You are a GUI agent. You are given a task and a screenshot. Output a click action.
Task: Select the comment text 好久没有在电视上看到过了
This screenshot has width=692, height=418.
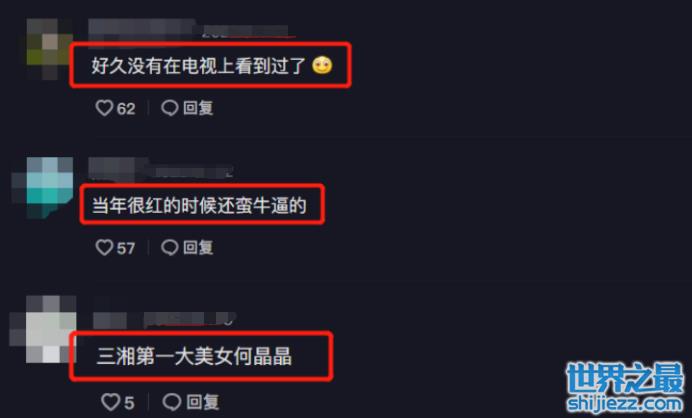click(x=198, y=66)
